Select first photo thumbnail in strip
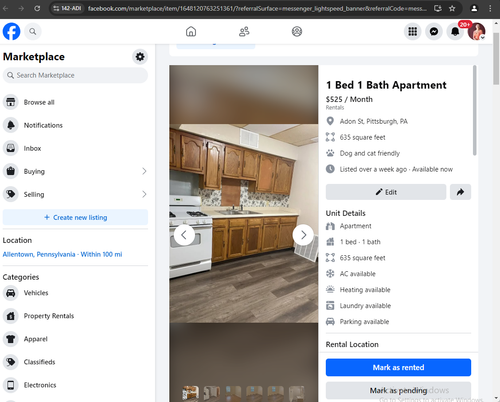 point(191,393)
